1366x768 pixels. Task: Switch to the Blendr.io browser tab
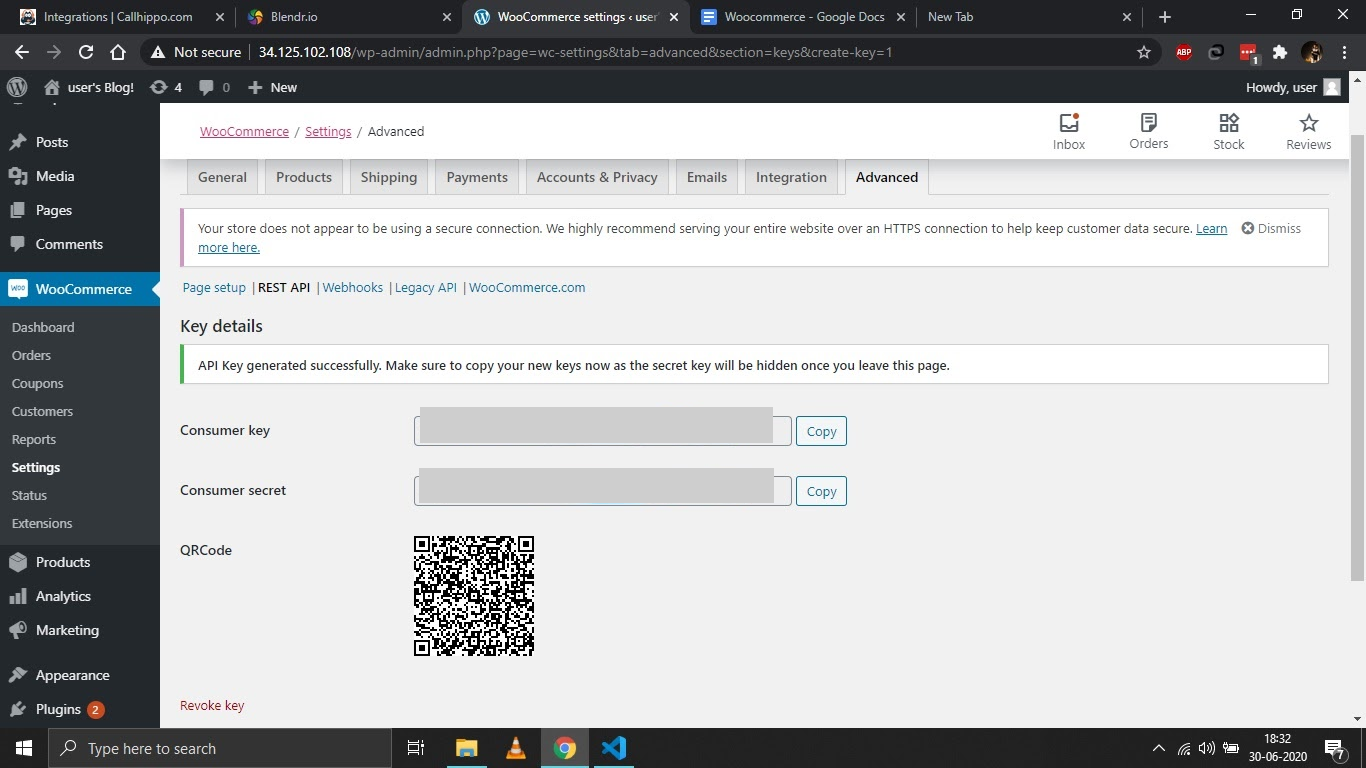[350, 17]
